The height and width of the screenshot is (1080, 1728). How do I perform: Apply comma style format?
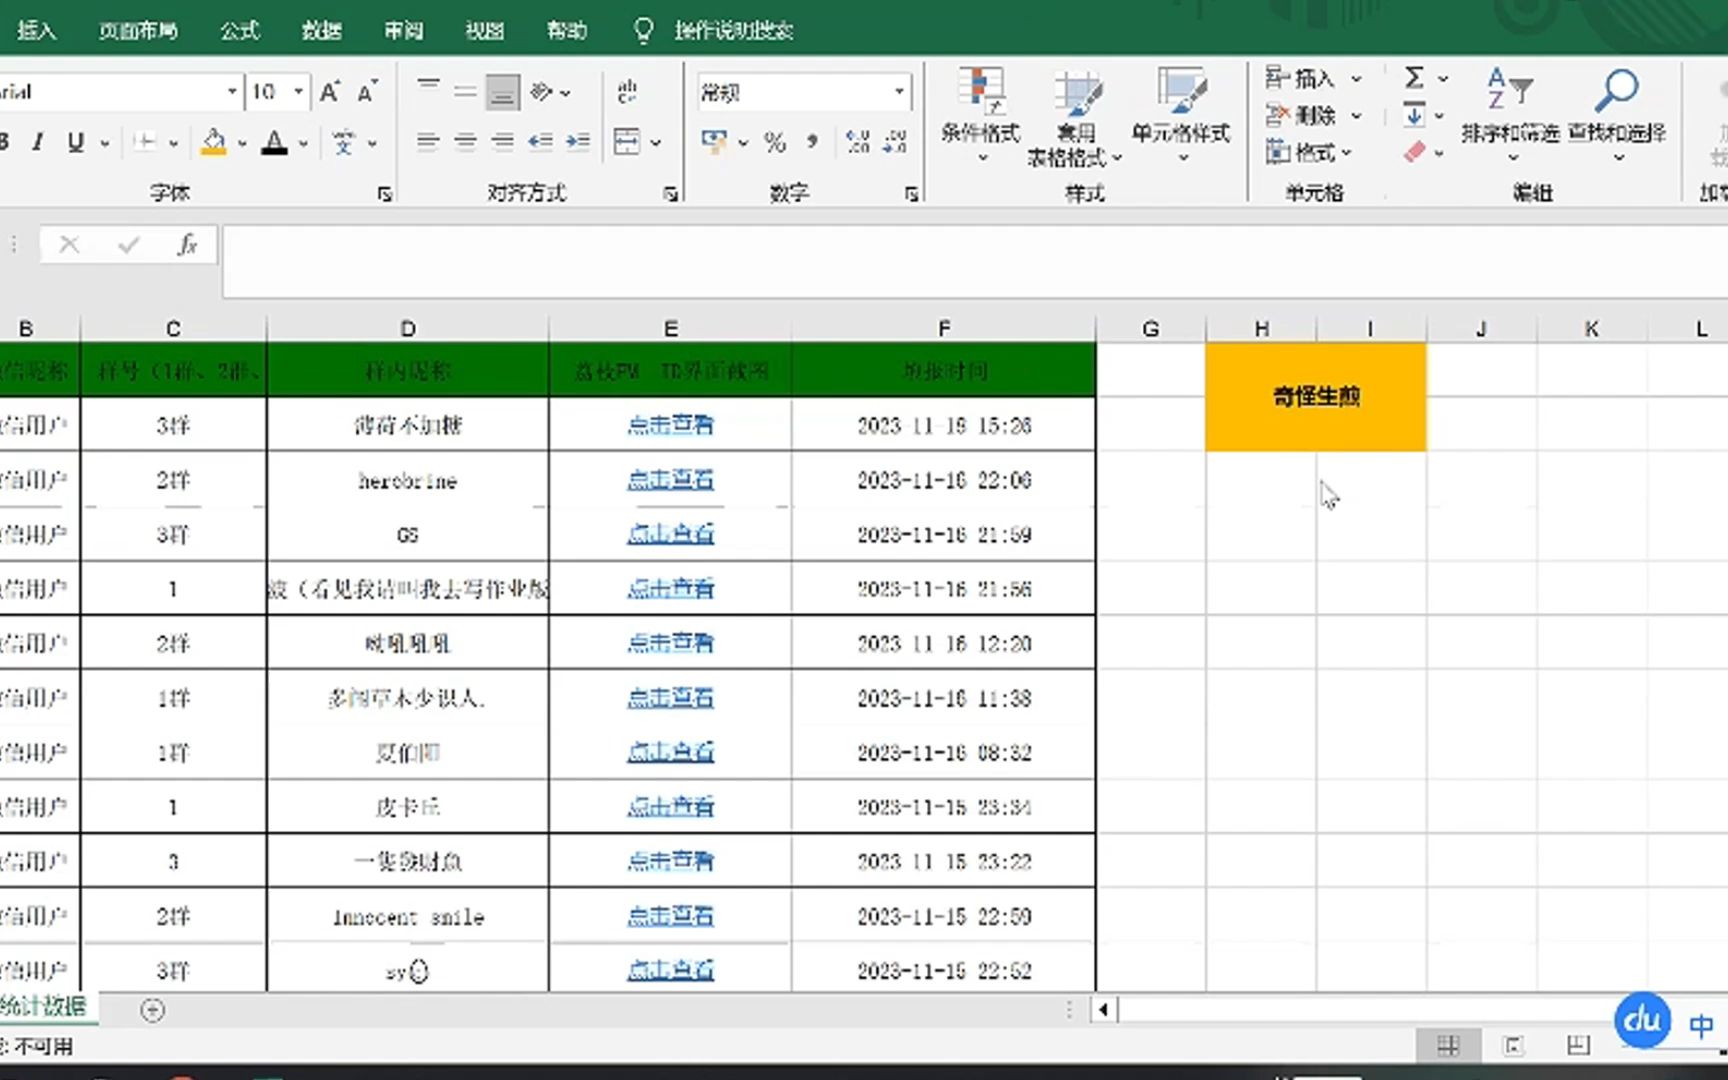pyautogui.click(x=812, y=142)
